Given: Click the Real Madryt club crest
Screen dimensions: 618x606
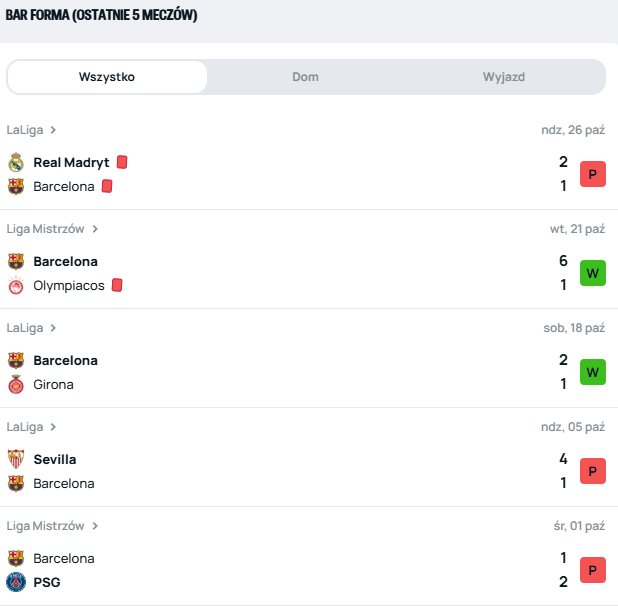Looking at the screenshot, I should pos(15,162).
